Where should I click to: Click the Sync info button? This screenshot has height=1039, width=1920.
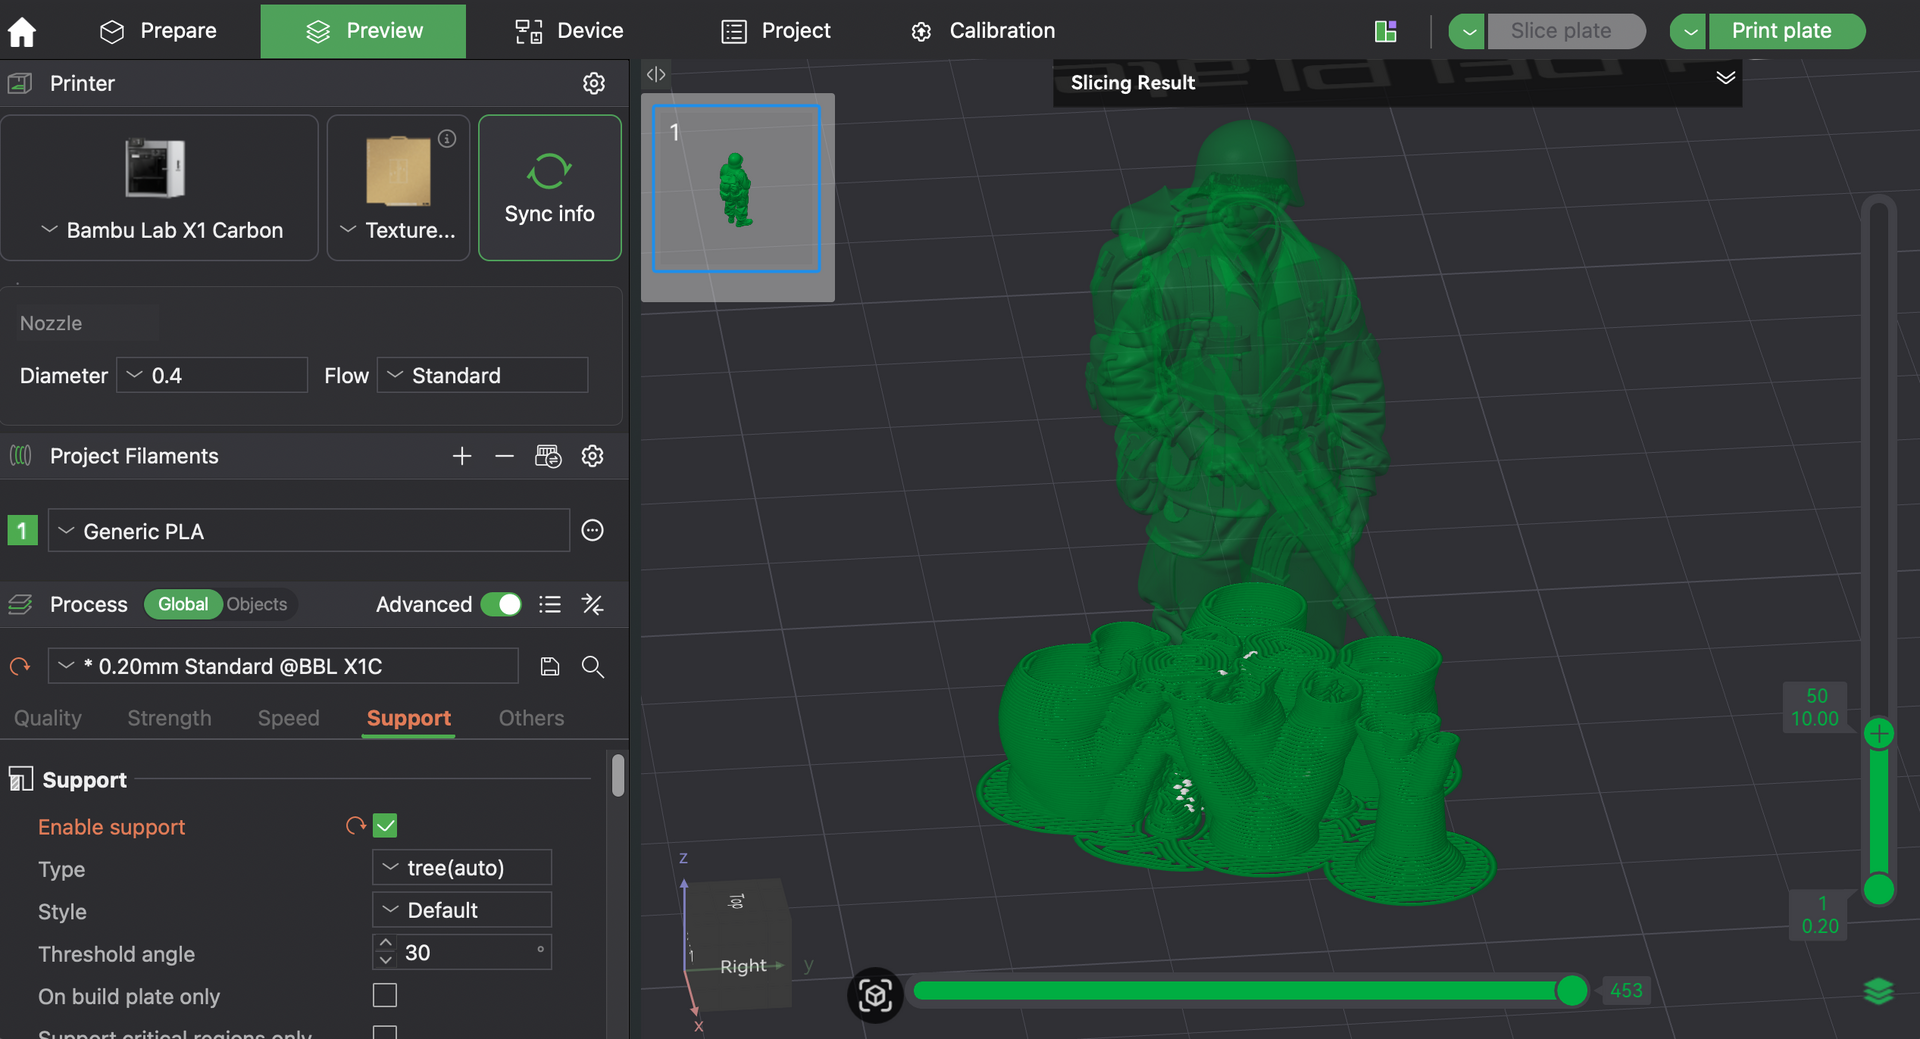point(549,188)
